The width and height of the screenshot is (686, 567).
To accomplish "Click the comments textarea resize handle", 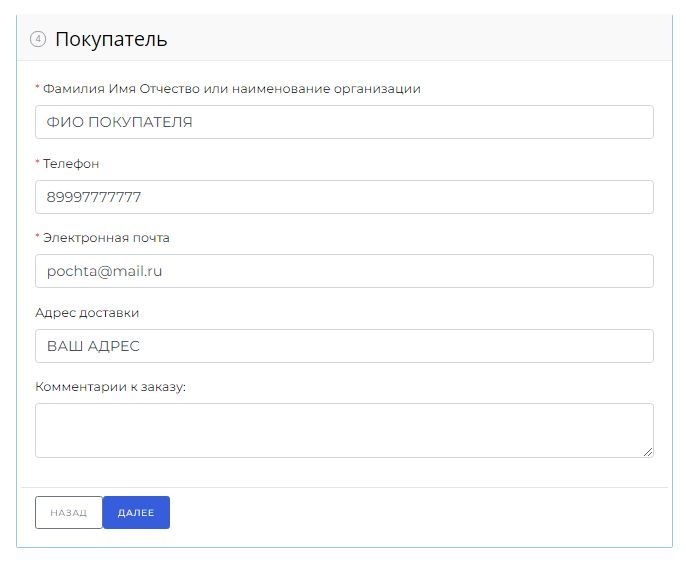I will 648,452.
